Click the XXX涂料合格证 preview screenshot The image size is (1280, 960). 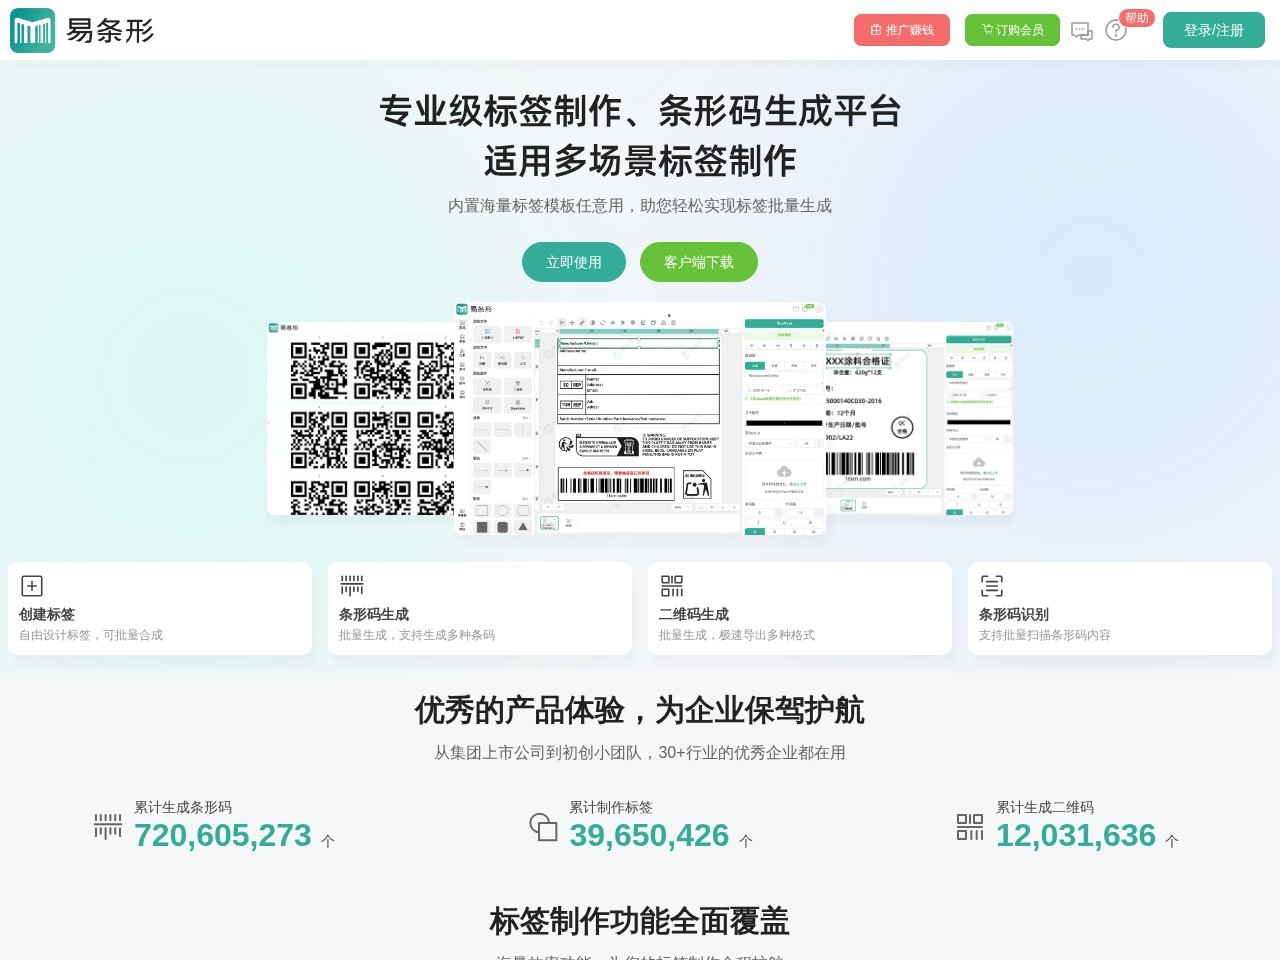(920, 418)
